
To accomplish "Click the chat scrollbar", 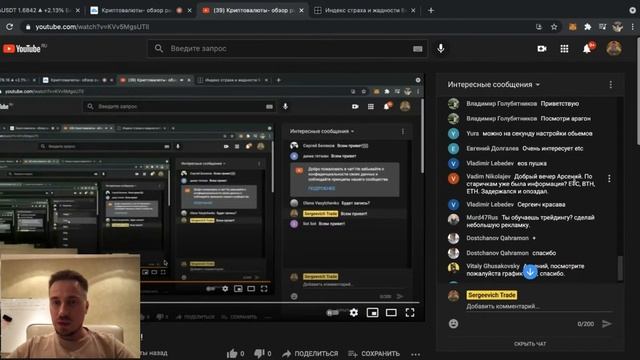I will (620, 268).
